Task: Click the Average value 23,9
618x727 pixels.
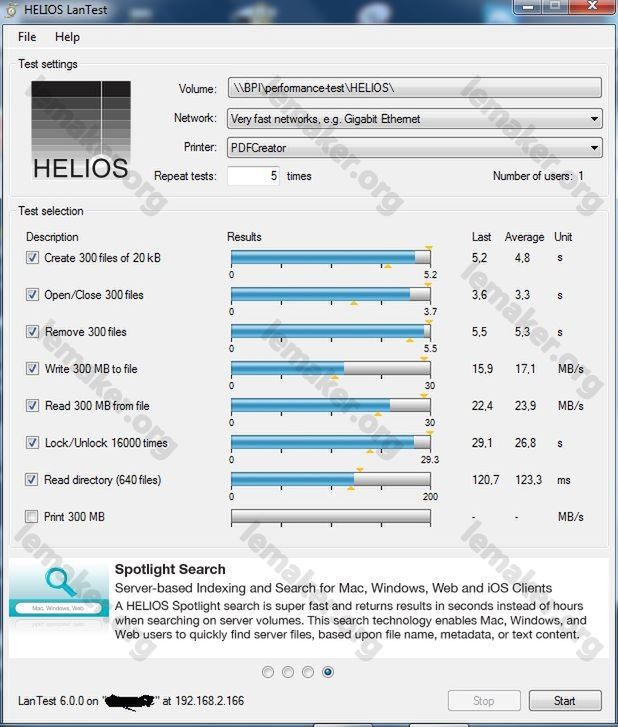Action: [x=525, y=406]
